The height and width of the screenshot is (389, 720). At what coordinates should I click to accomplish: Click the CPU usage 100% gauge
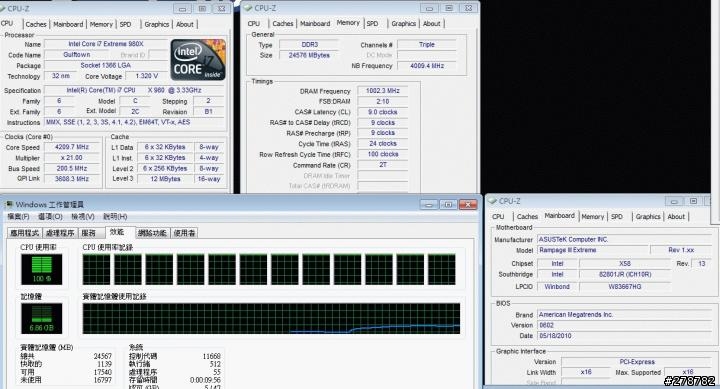click(x=41, y=269)
